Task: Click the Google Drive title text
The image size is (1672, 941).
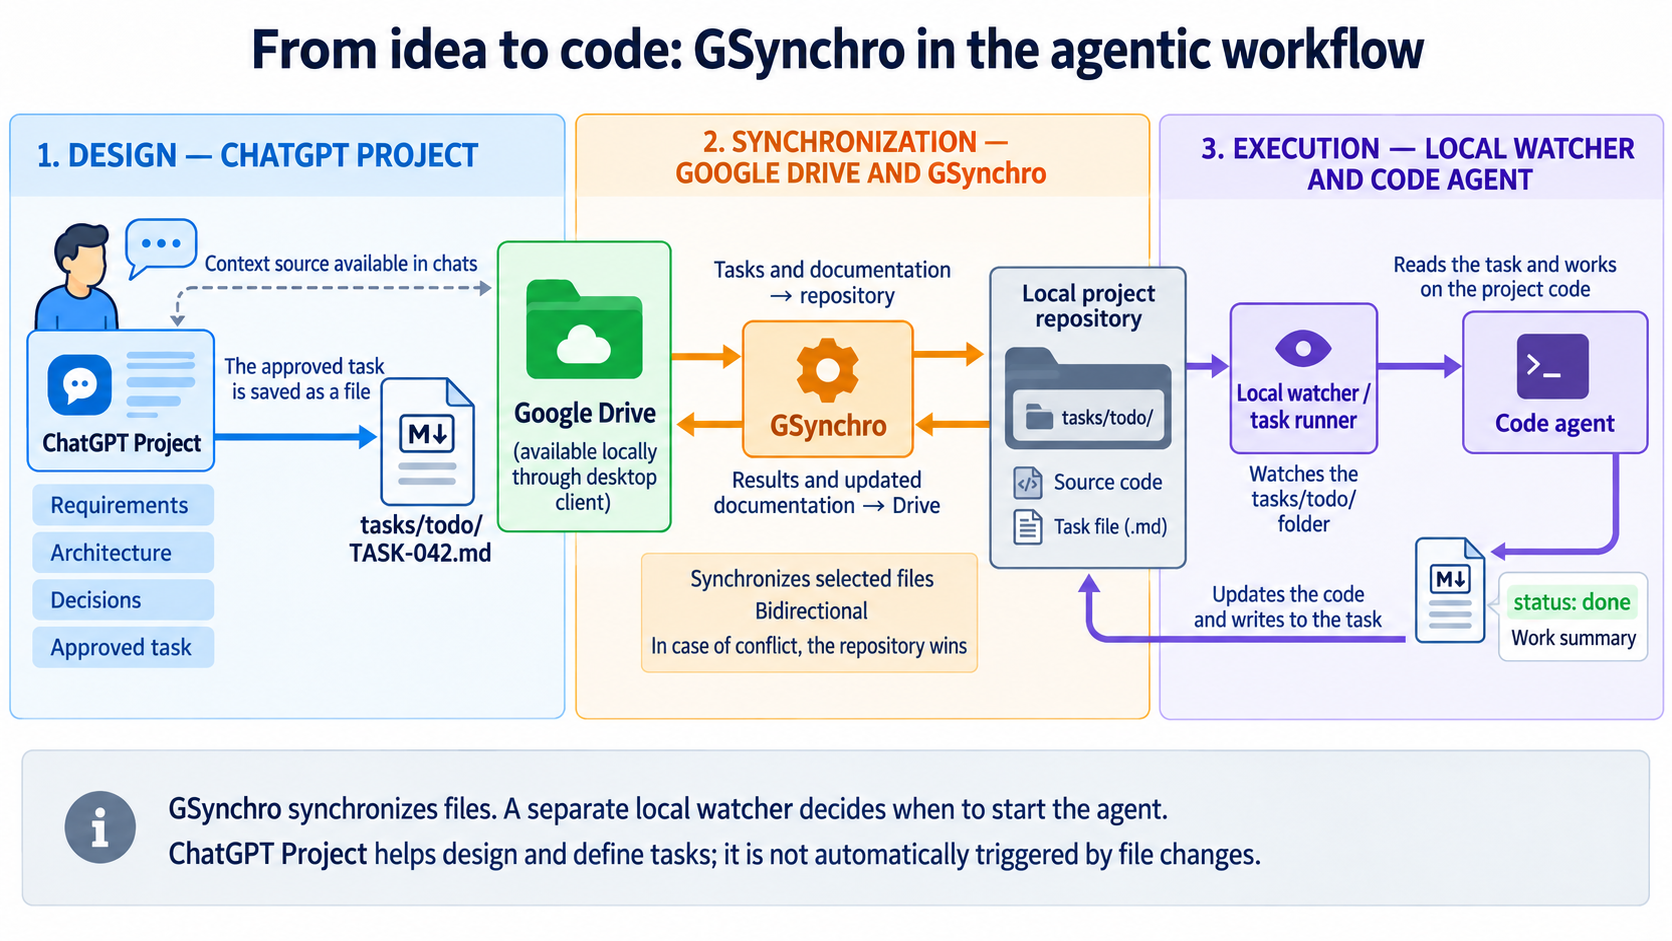Action: (585, 413)
